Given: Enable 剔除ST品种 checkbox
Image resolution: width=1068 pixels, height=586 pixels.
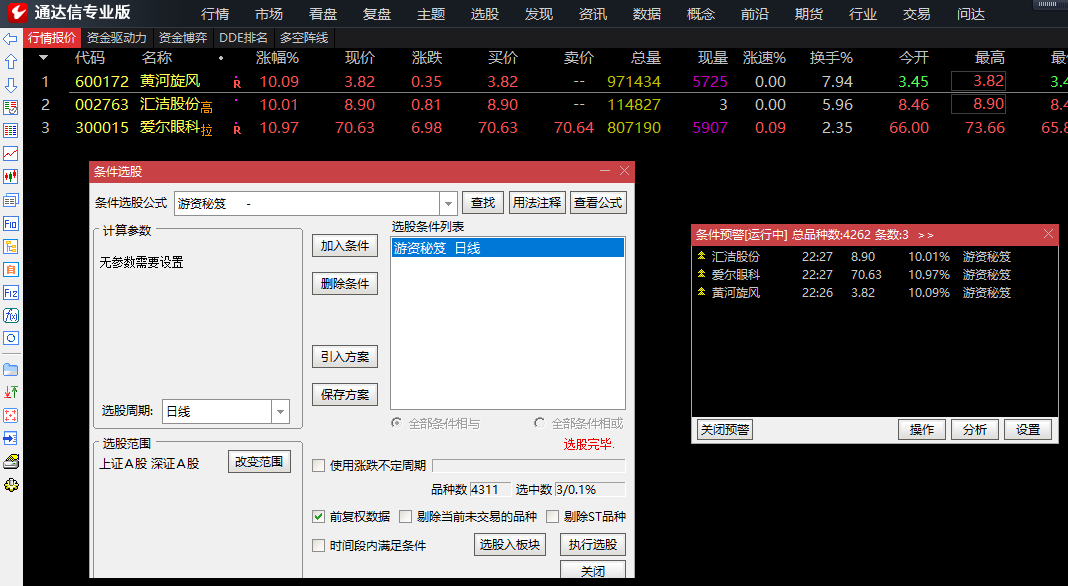Looking at the screenshot, I should click(552, 516).
